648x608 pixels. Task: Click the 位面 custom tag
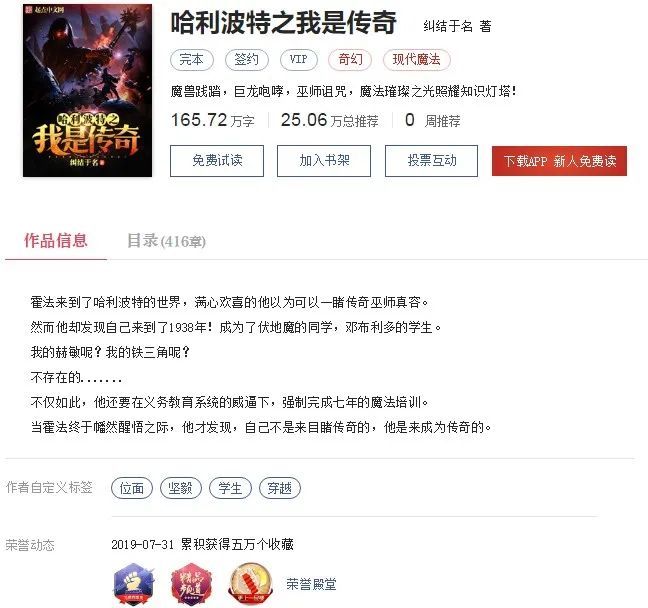(132, 488)
